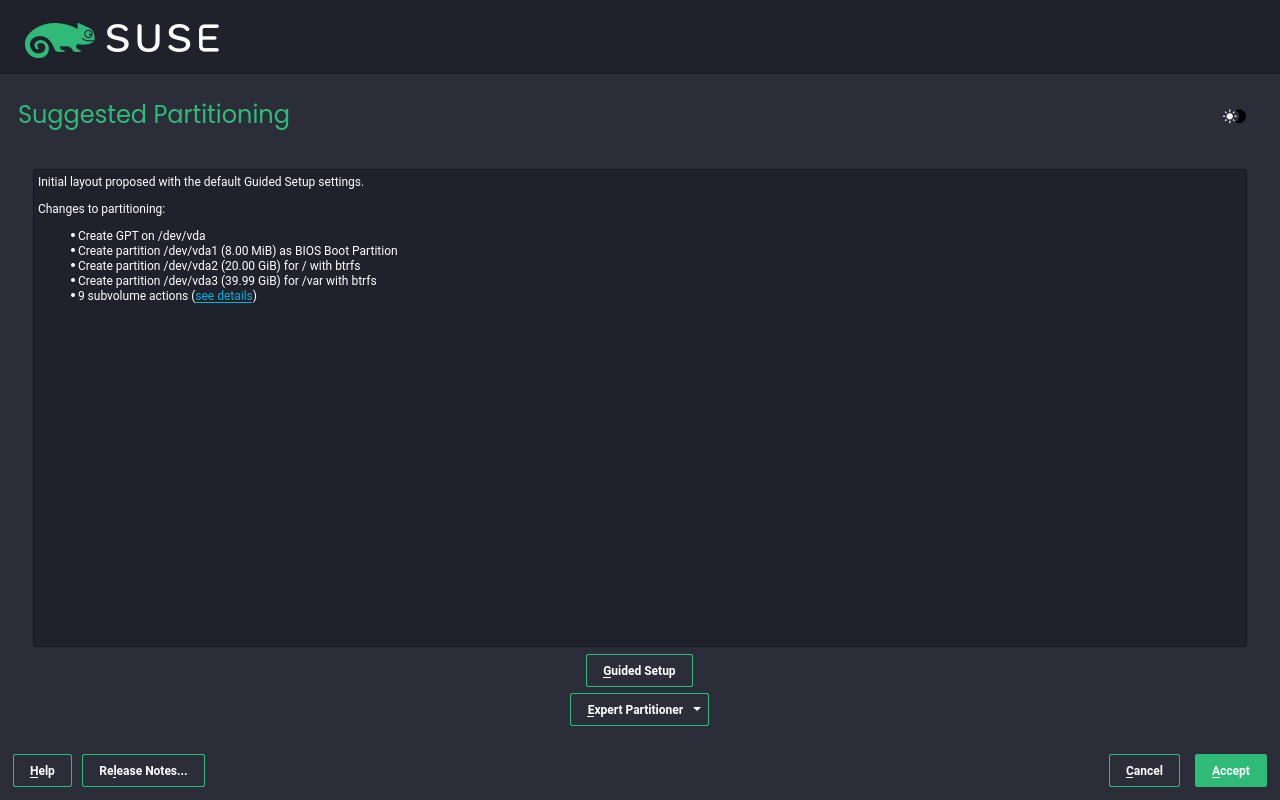Accept the suggested partitioning
1280x800 pixels.
click(1230, 771)
